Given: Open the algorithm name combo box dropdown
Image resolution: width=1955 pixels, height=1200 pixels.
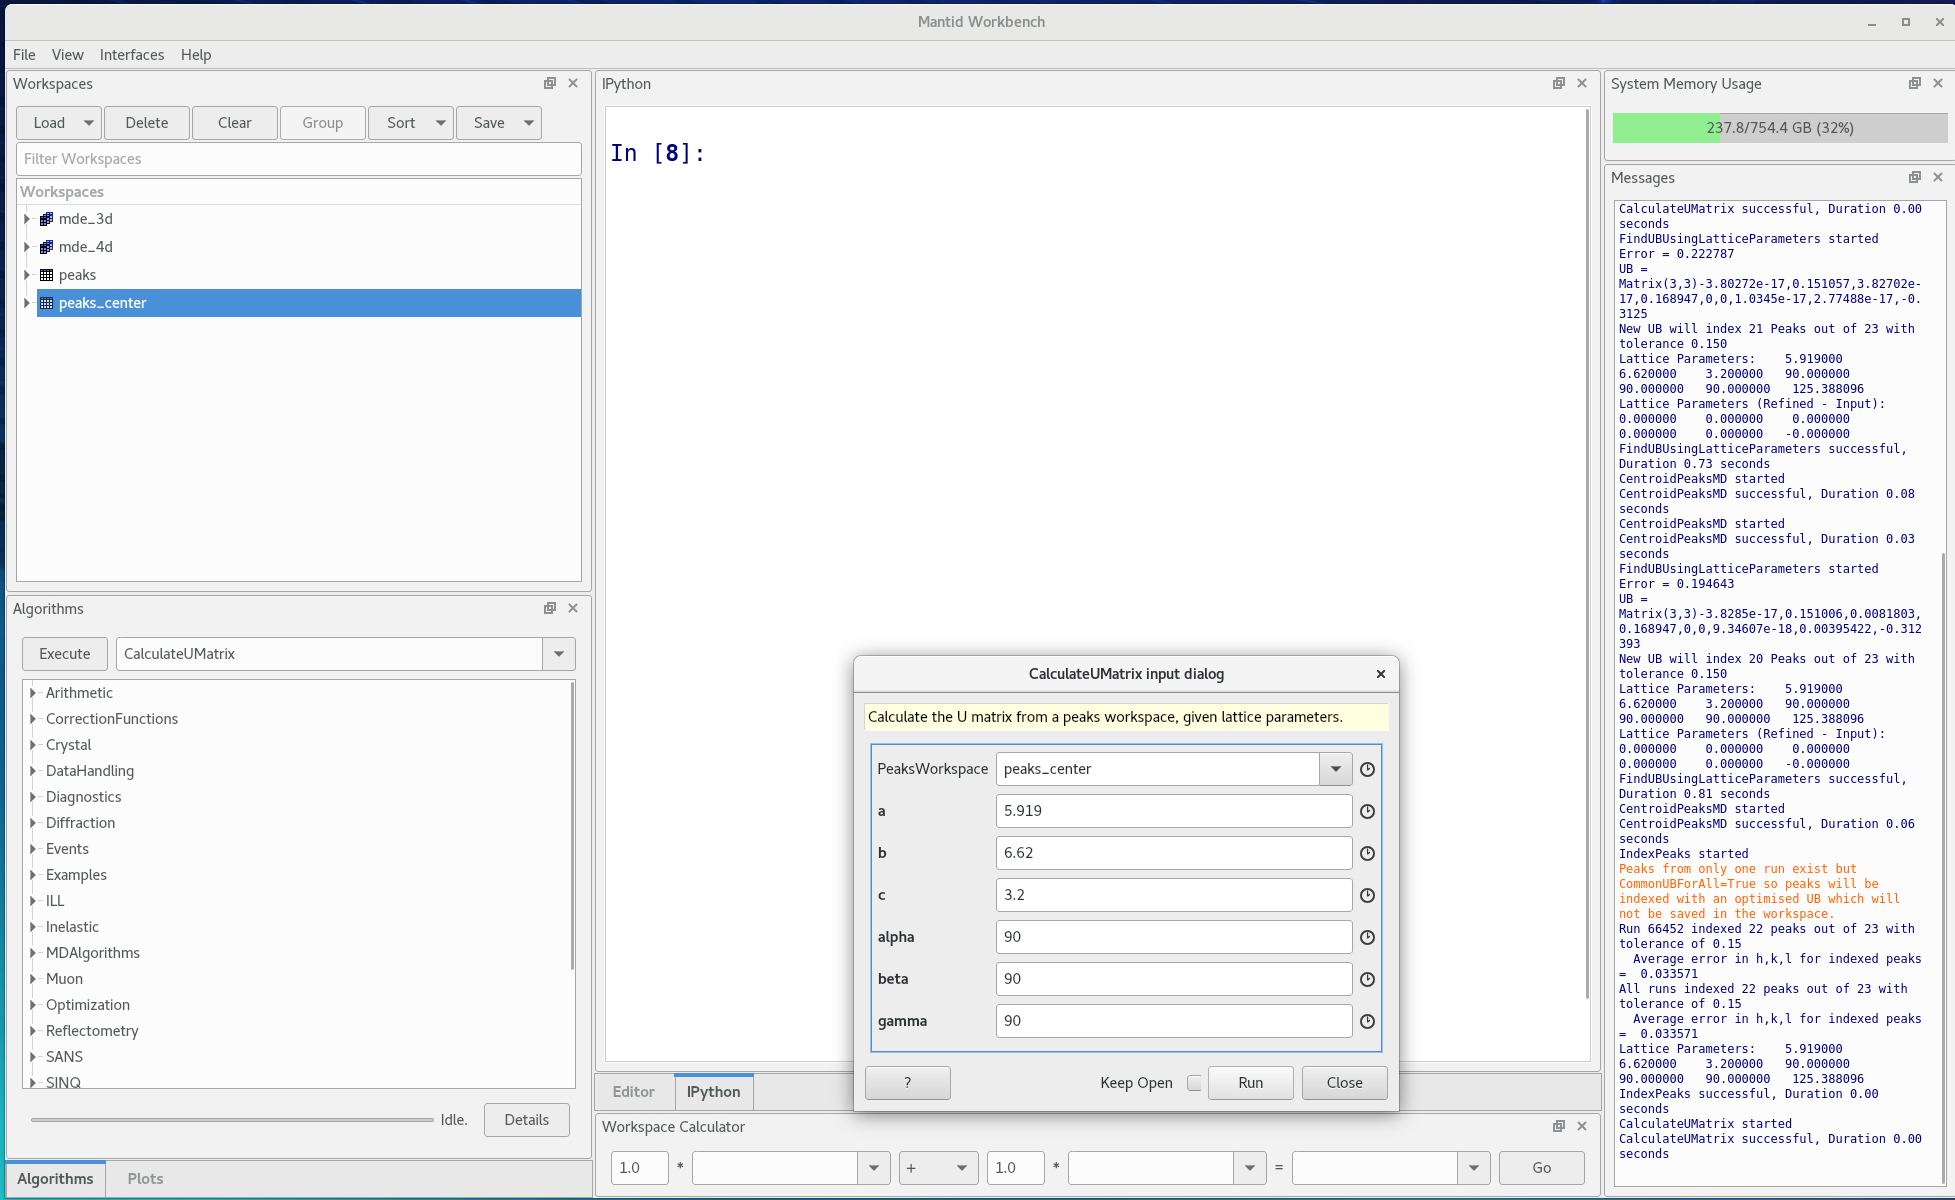Looking at the screenshot, I should (x=559, y=654).
